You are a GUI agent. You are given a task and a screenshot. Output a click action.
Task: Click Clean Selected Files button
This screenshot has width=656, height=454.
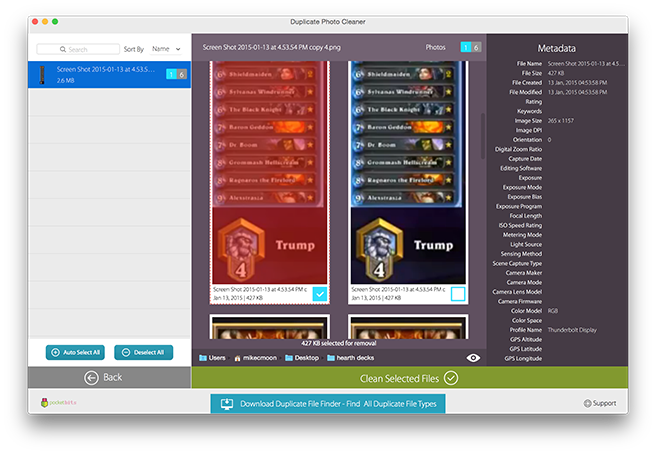click(x=410, y=378)
